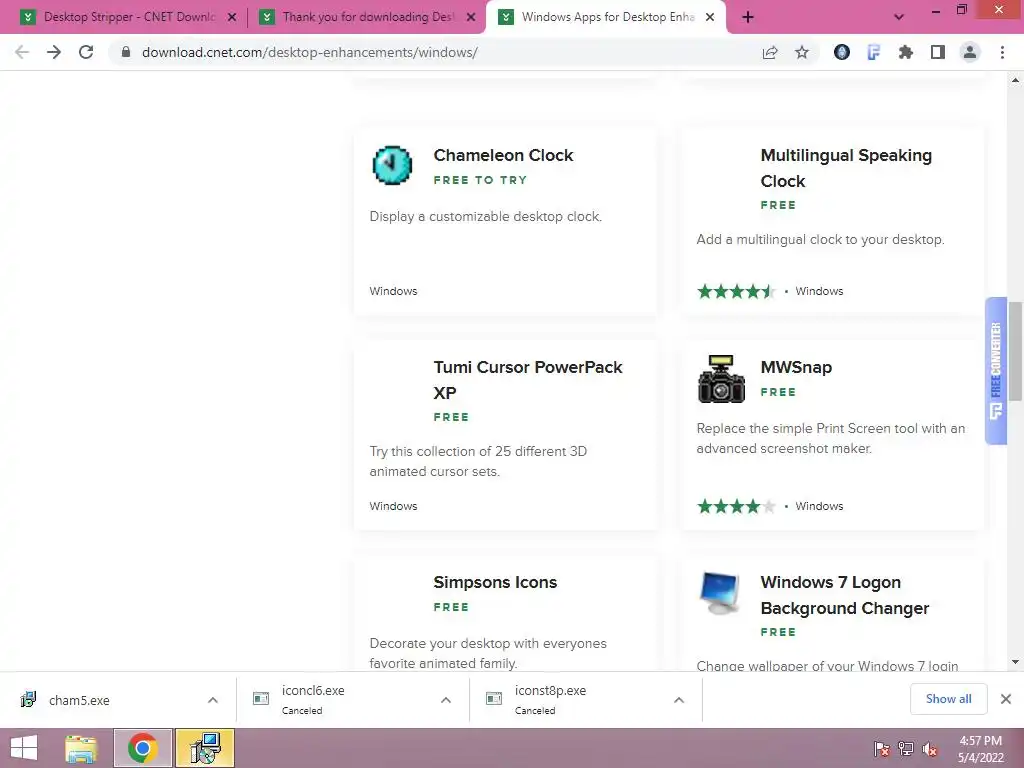
Task: Click the address bar URL
Action: tap(310, 52)
